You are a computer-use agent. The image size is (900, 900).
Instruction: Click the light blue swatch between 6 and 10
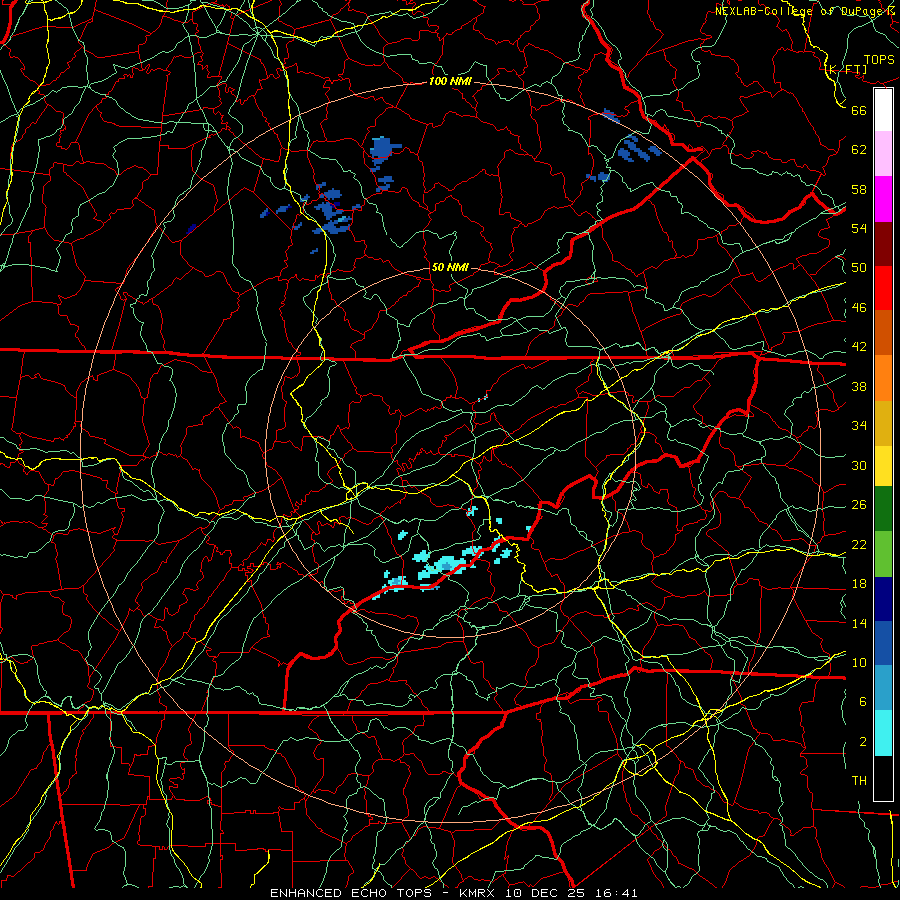883,688
